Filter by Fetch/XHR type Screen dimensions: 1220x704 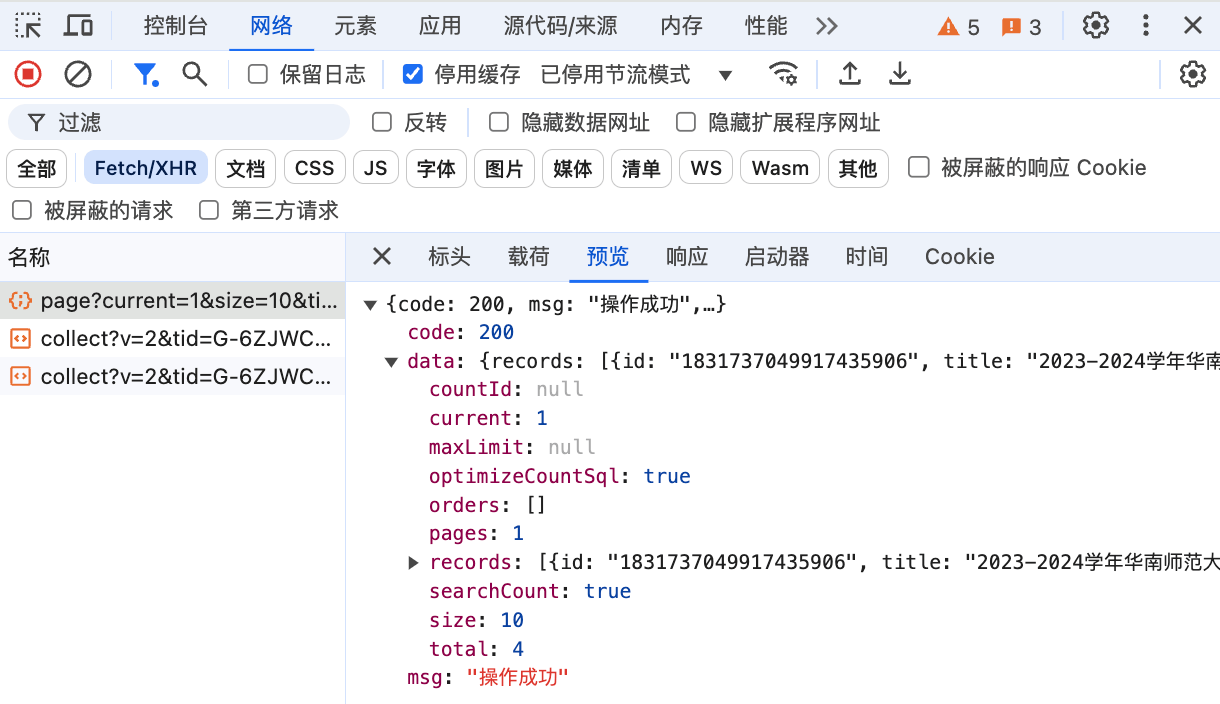tap(146, 168)
